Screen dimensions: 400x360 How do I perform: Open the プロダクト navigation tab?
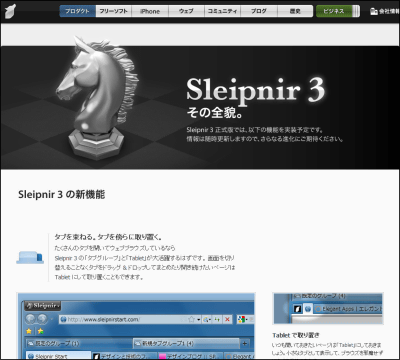(x=78, y=11)
